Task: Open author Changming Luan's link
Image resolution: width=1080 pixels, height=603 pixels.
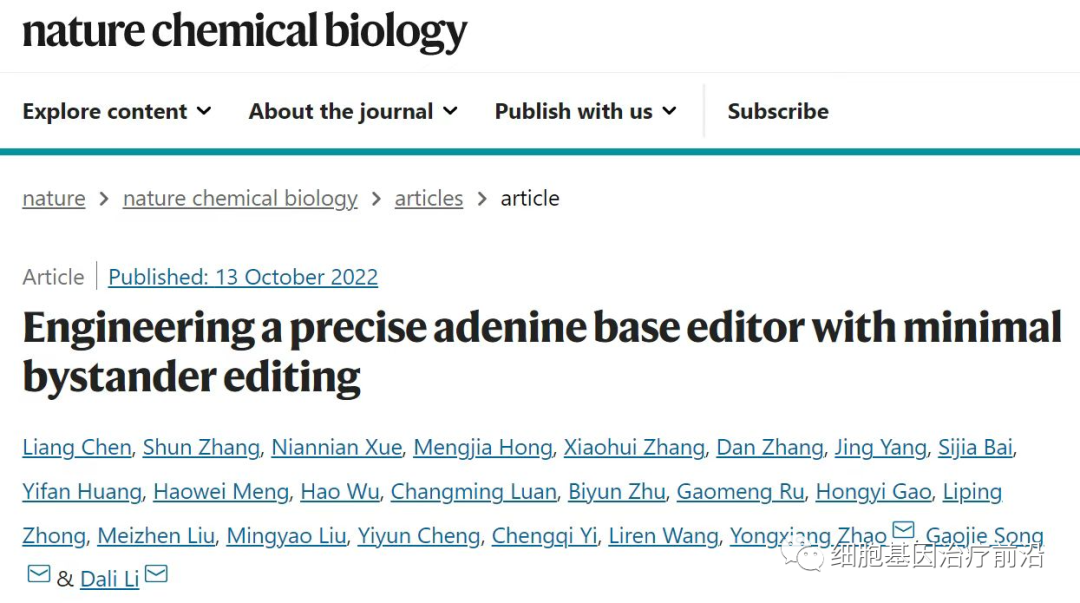Action: (473, 491)
